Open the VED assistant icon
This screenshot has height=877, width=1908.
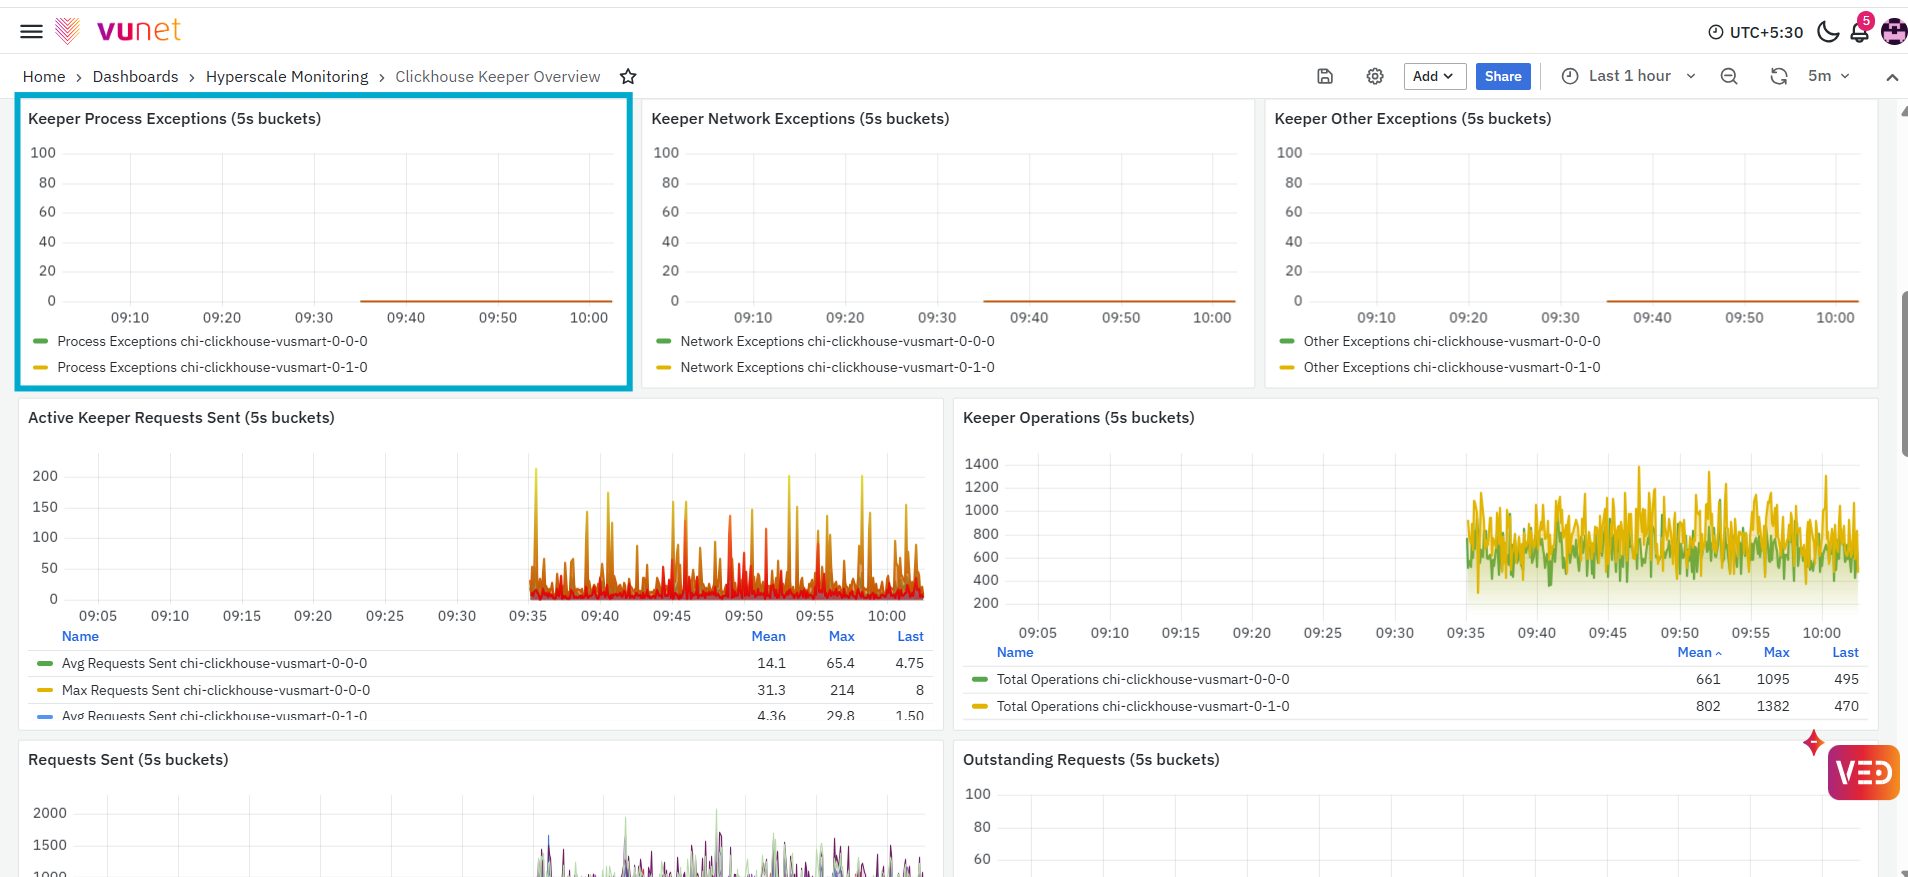1863,772
